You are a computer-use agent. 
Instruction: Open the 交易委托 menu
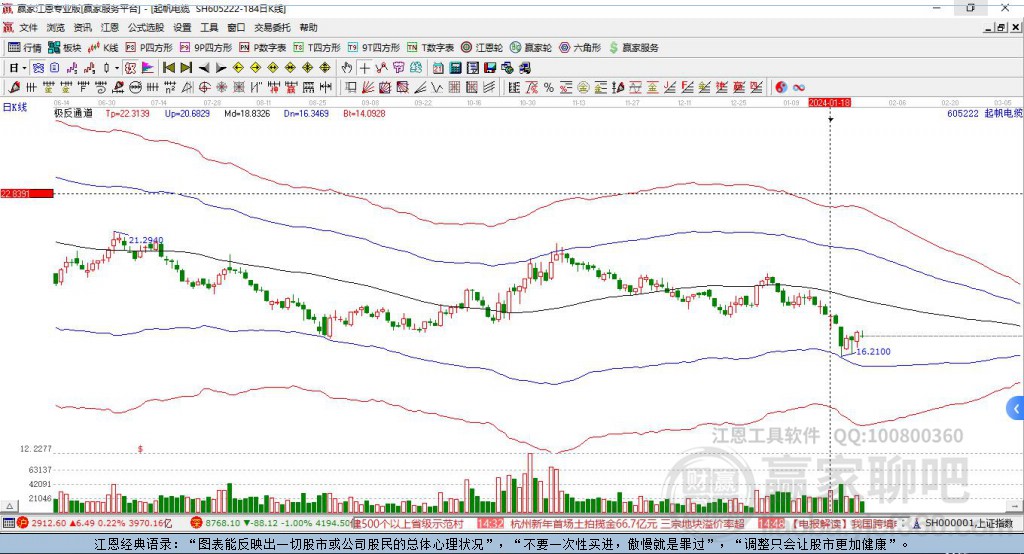tap(272, 27)
